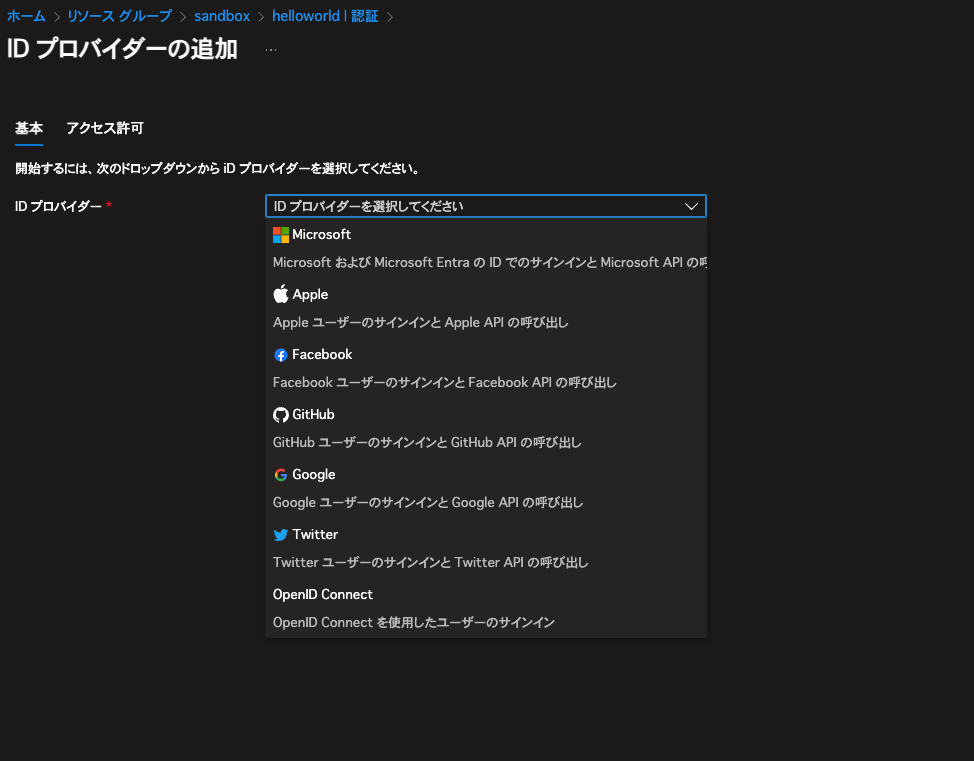Click Microsoft Entra description text
The height and width of the screenshot is (761, 974).
(489, 263)
